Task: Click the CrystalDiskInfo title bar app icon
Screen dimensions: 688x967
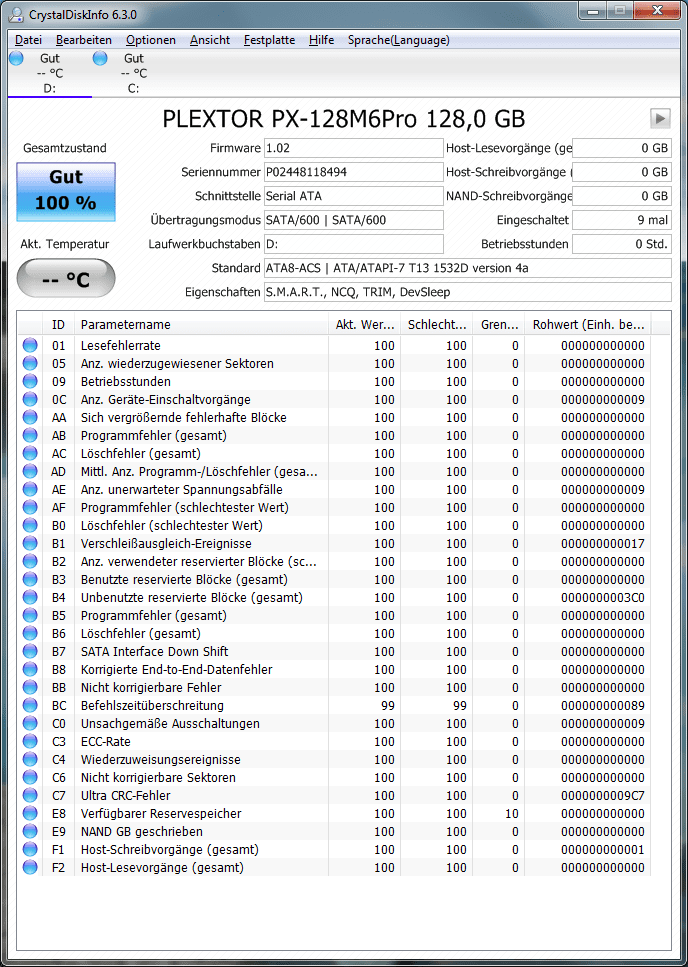Action: tap(18, 14)
